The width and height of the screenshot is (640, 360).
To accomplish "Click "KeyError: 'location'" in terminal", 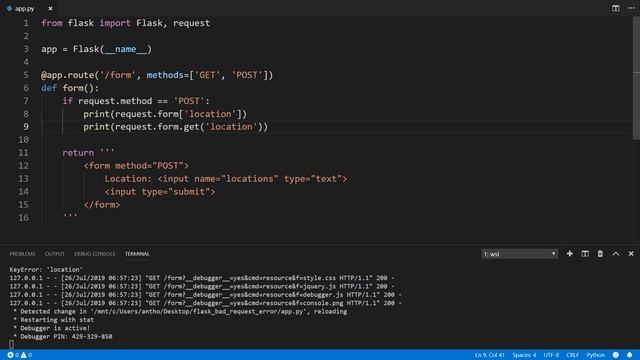I will point(46,270).
